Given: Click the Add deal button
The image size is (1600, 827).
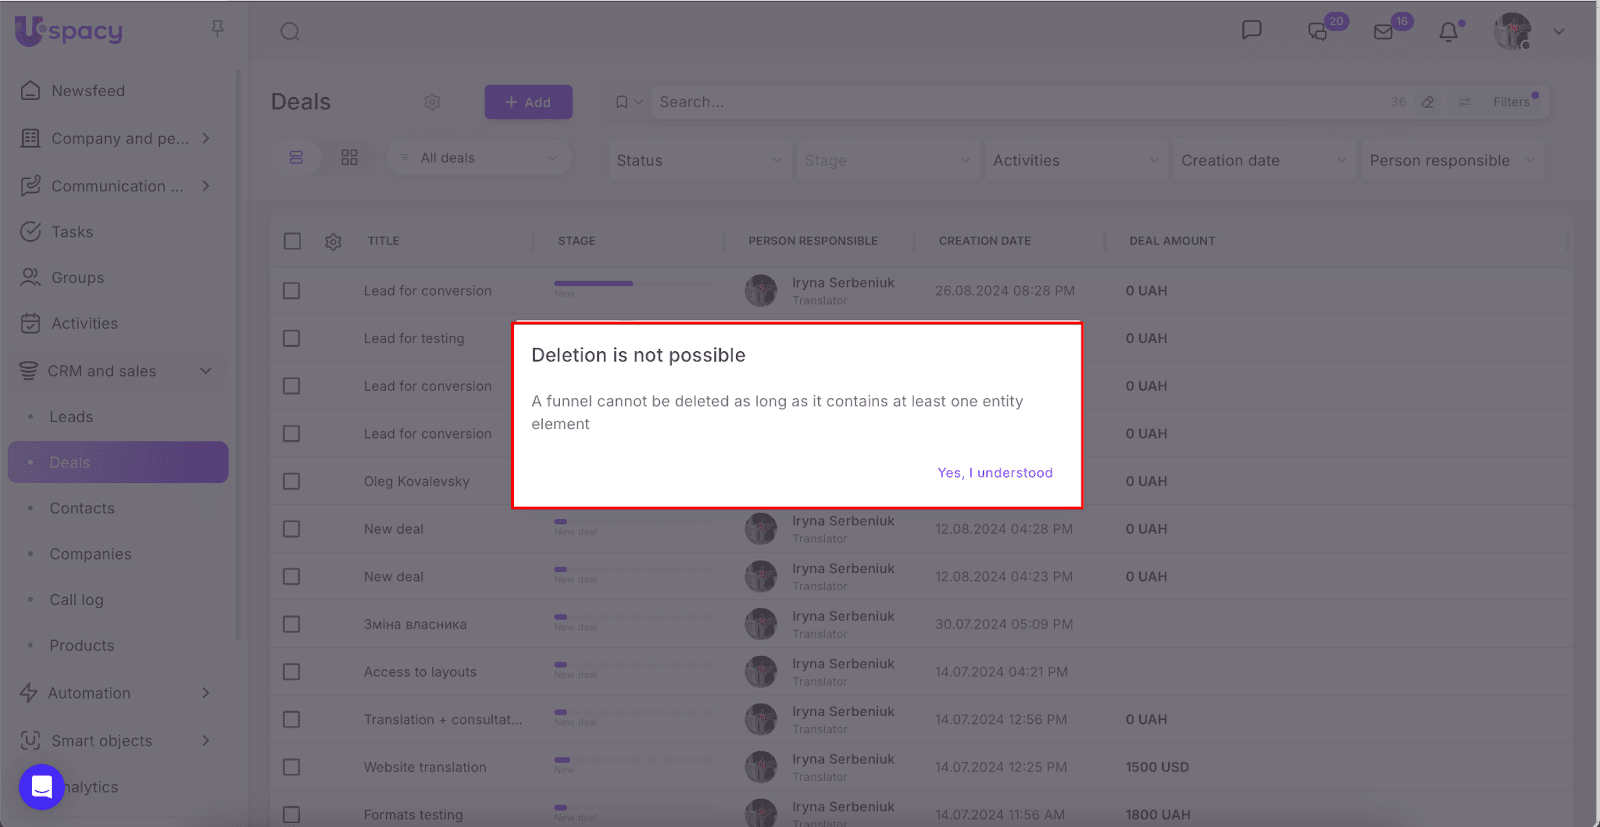Looking at the screenshot, I should (x=528, y=102).
